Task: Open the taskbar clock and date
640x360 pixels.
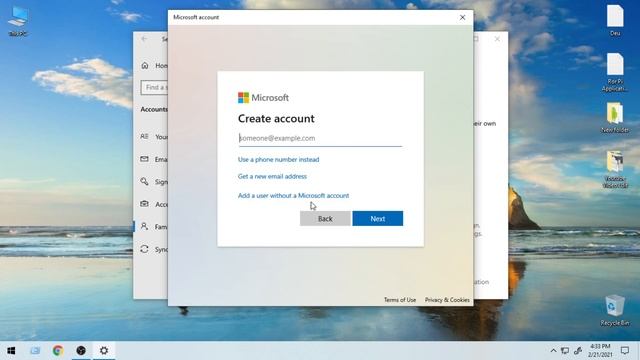Action: (x=600, y=351)
